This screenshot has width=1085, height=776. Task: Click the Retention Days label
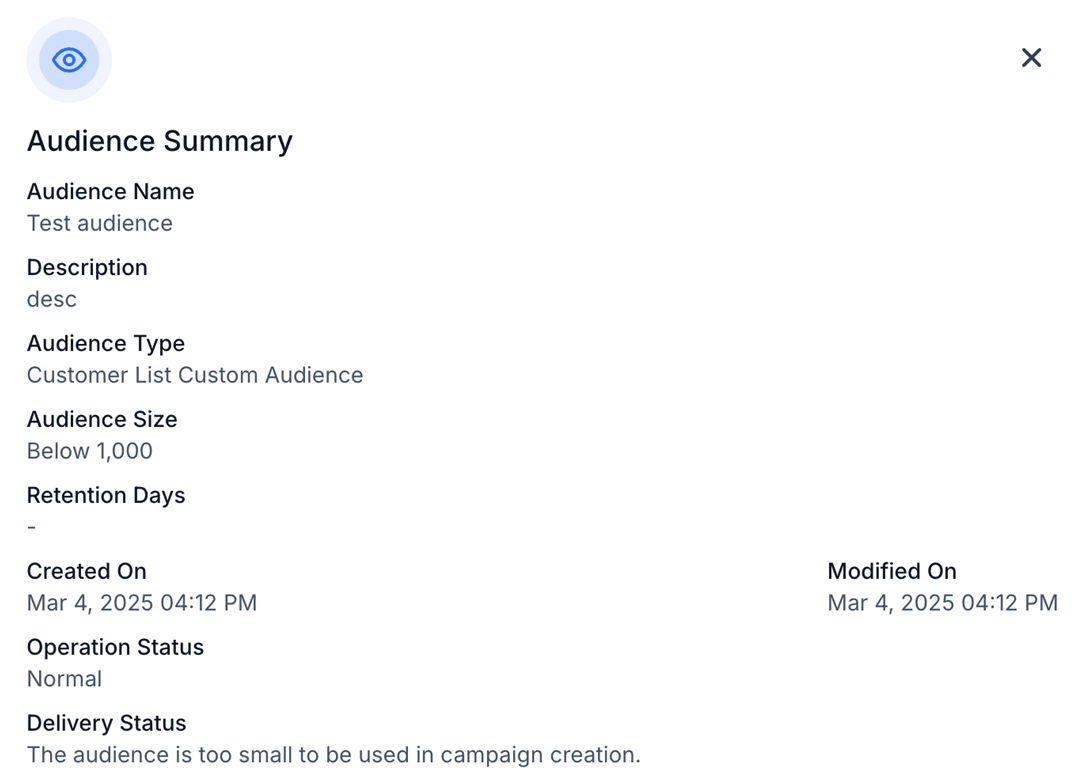[x=106, y=495]
